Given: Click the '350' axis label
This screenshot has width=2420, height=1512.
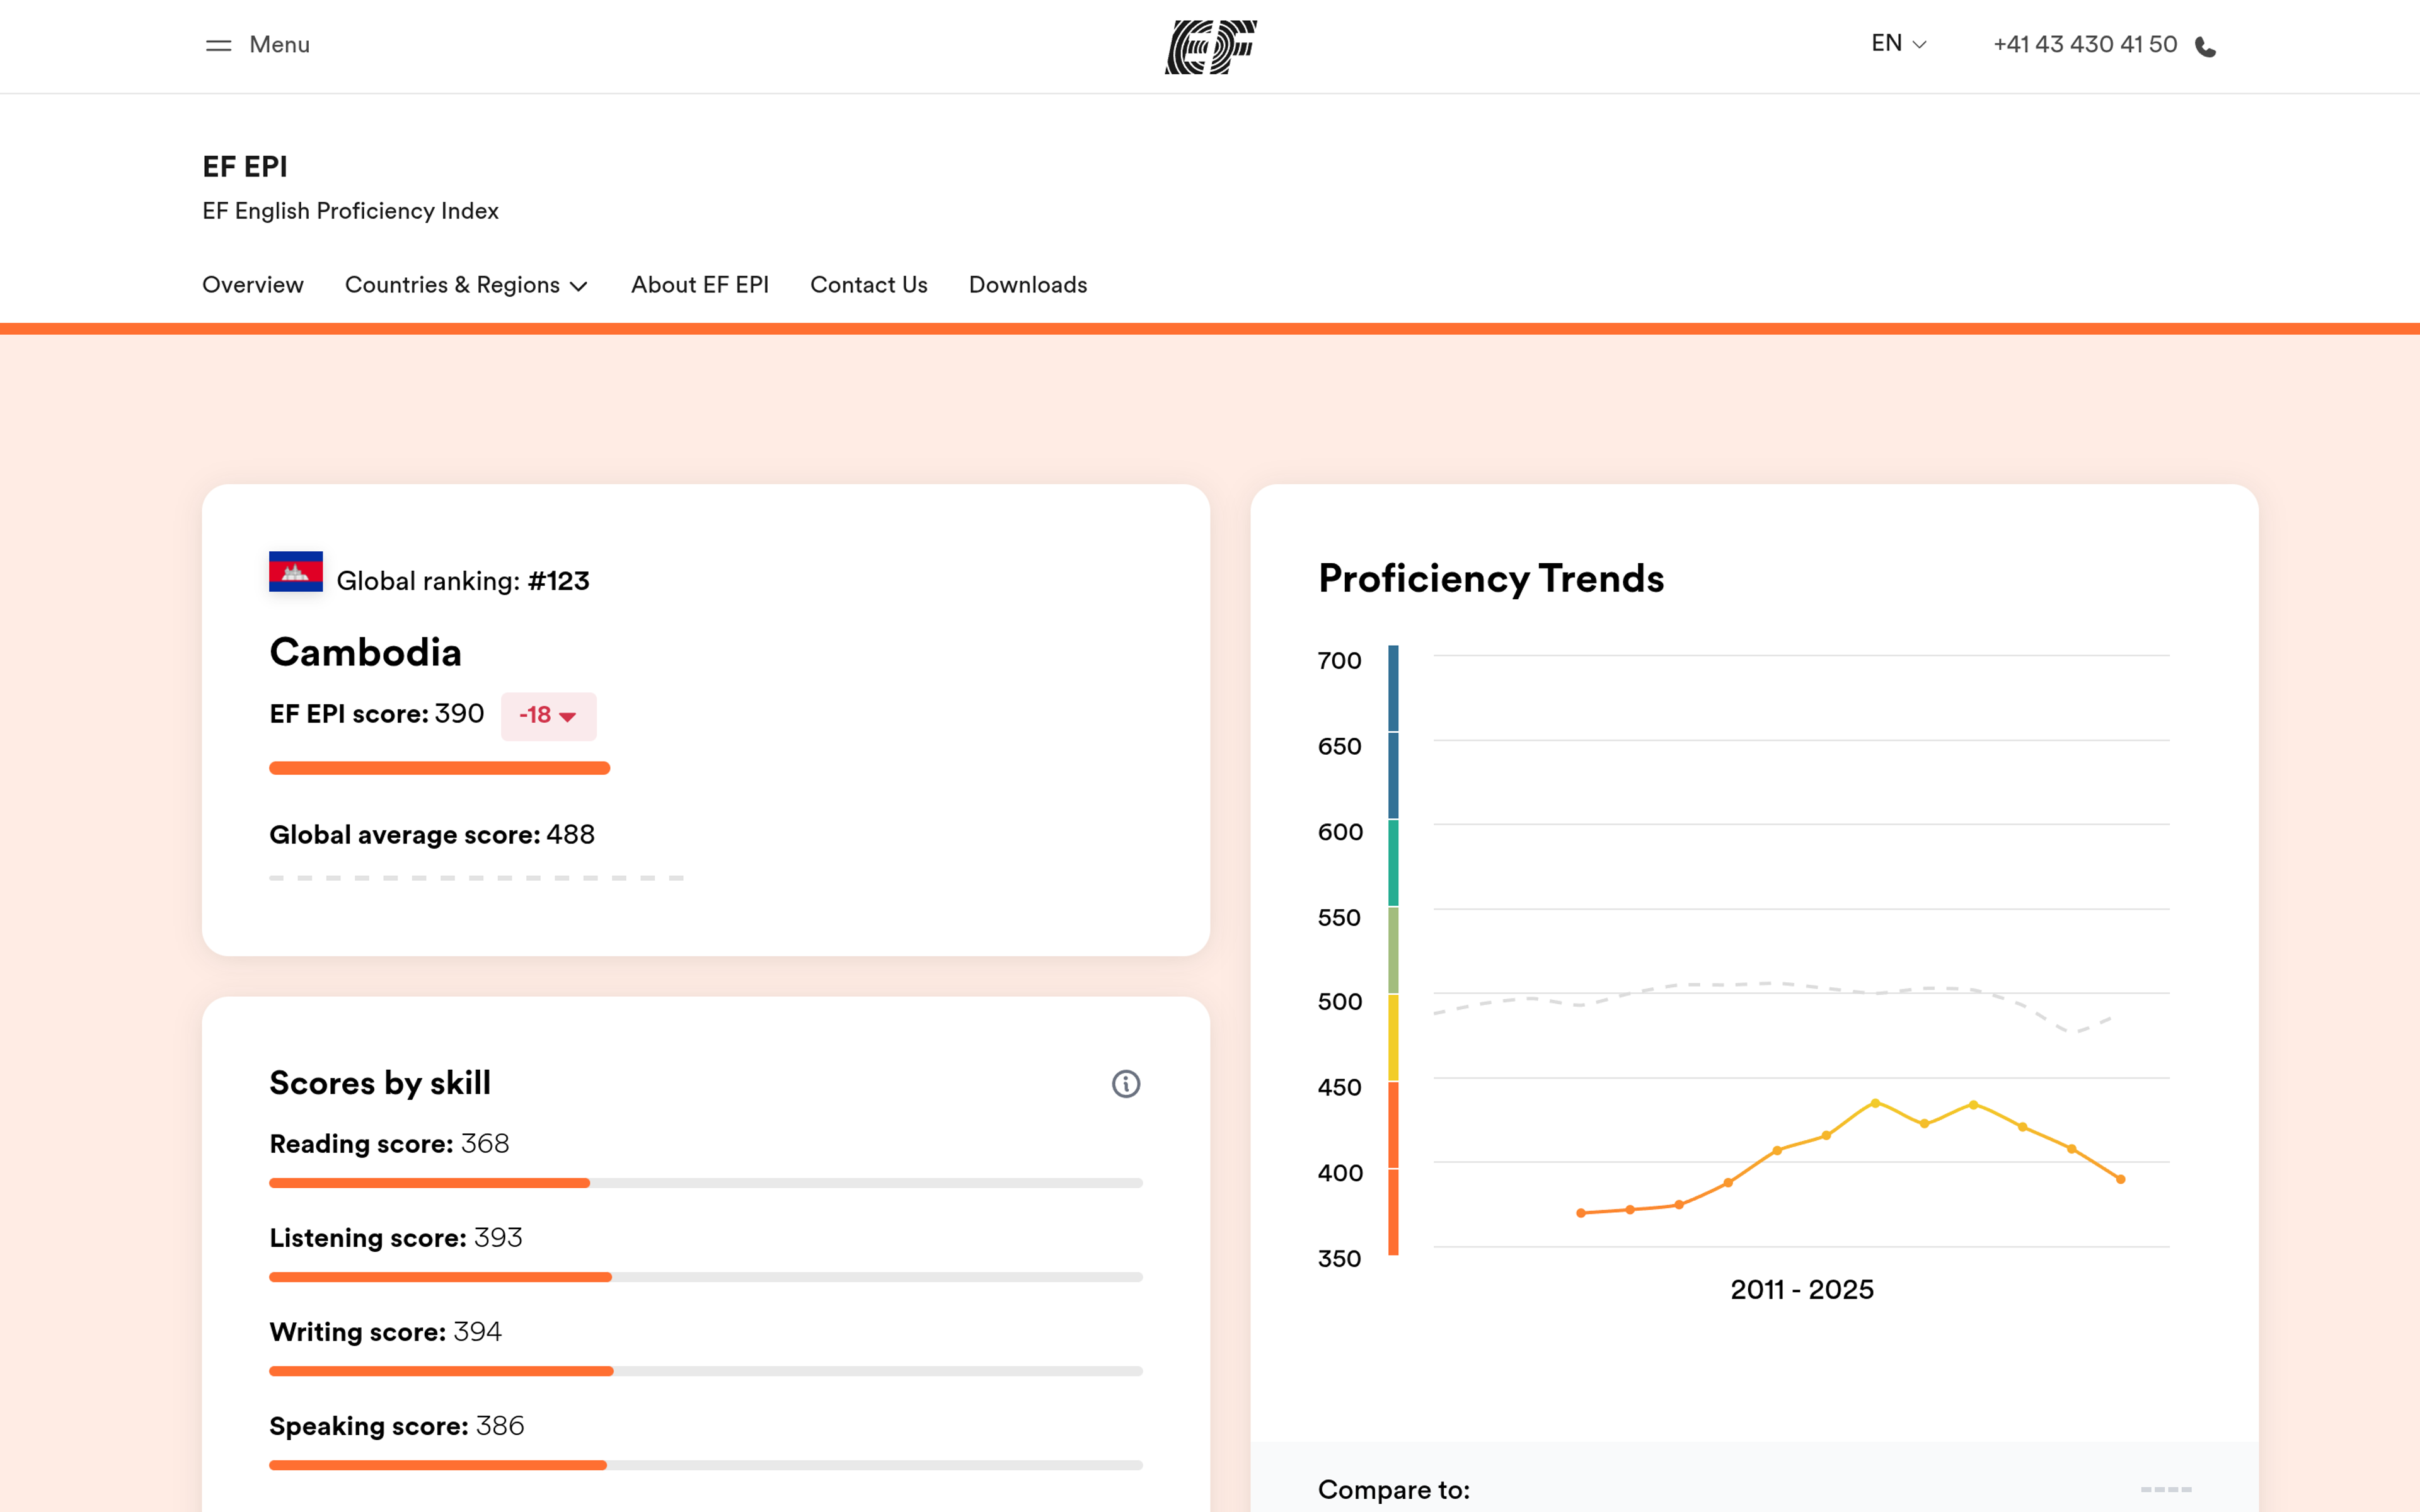Looking at the screenshot, I should [1340, 1259].
